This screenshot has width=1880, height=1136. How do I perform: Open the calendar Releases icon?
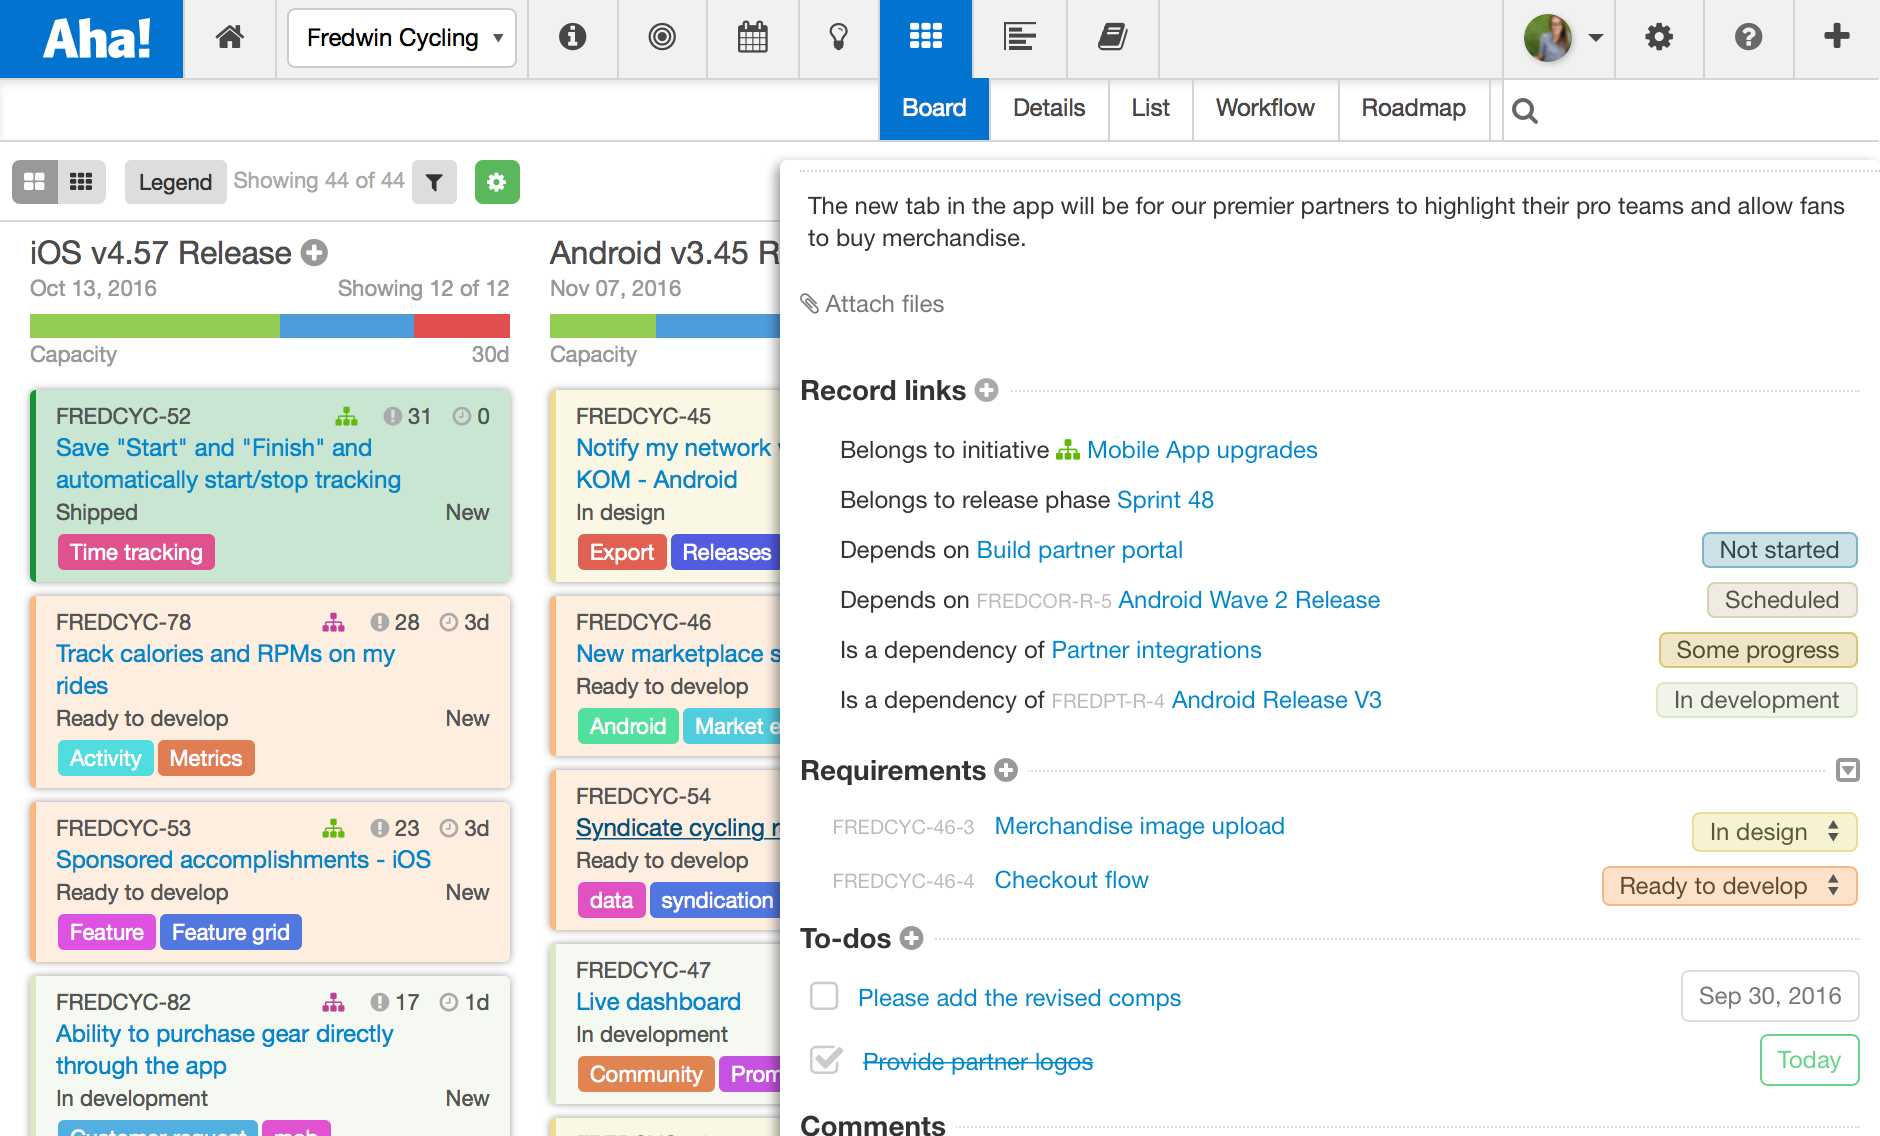pos(753,38)
